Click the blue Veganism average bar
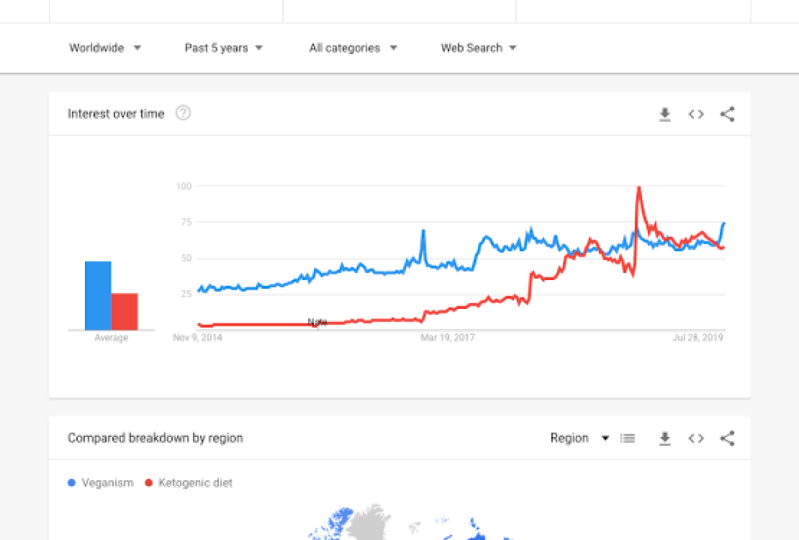 (98, 295)
